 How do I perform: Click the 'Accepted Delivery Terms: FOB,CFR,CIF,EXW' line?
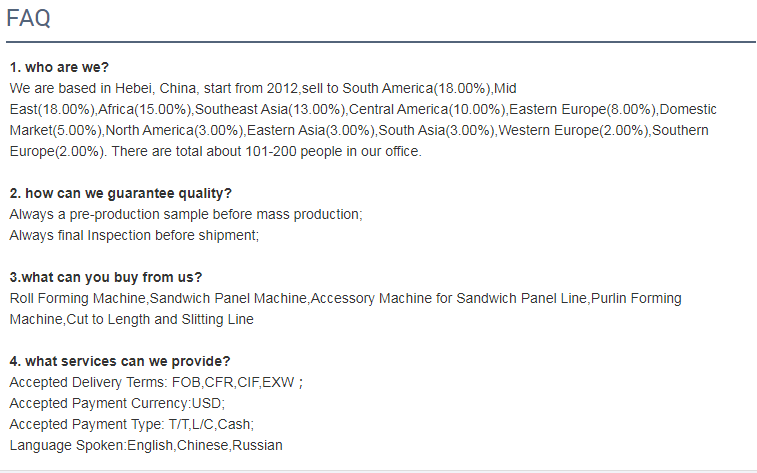click(156, 382)
